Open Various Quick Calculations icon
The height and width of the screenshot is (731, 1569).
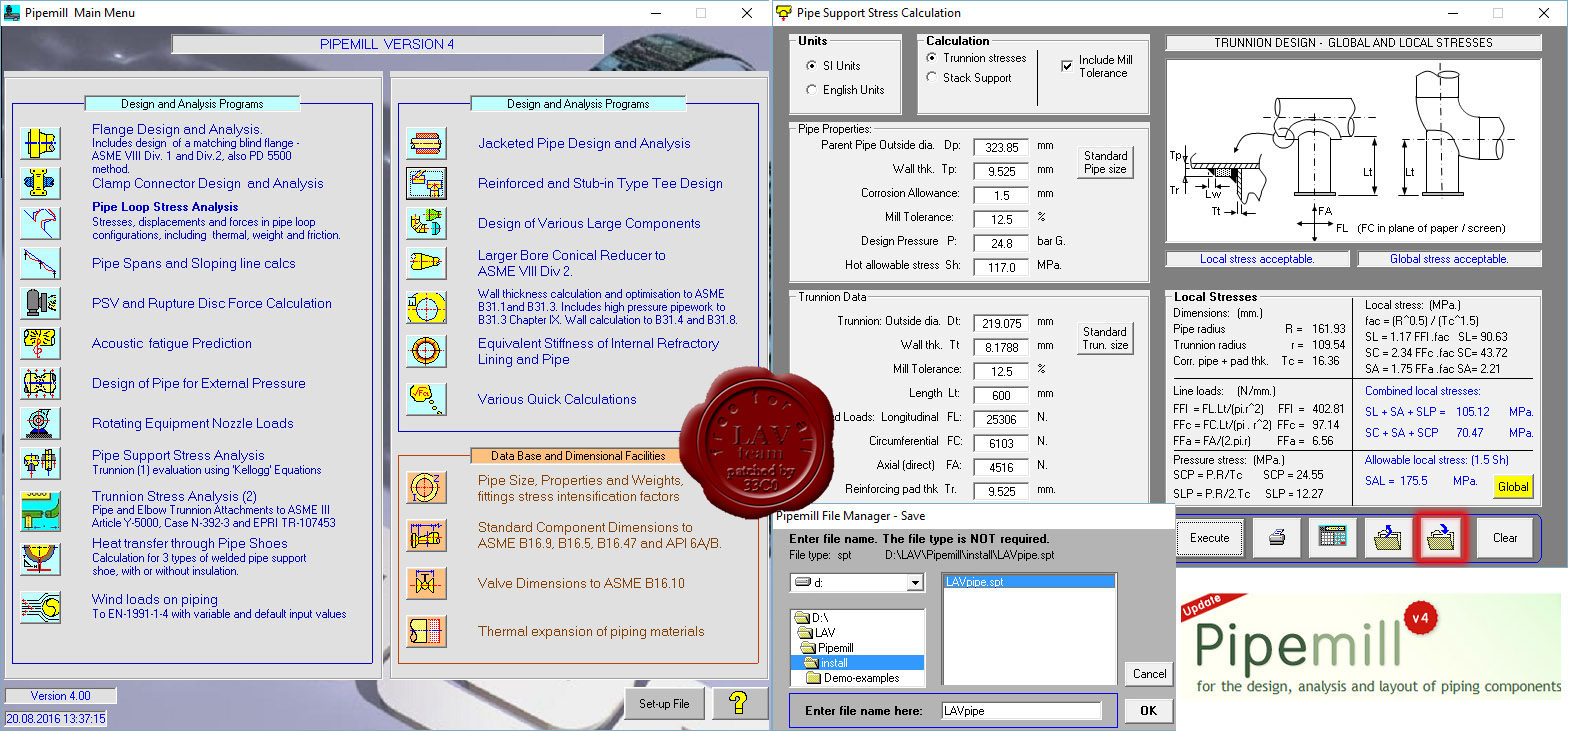click(x=427, y=399)
